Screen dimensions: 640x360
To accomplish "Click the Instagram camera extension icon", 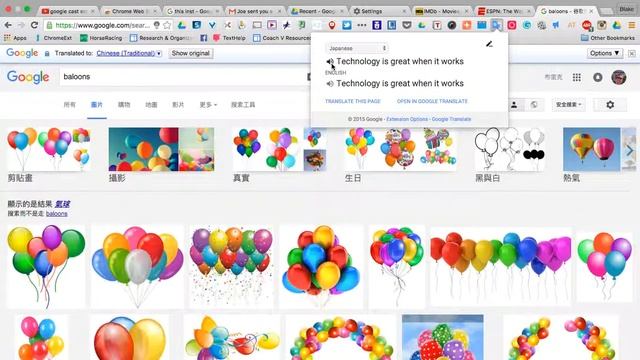I will (x=602, y=25).
